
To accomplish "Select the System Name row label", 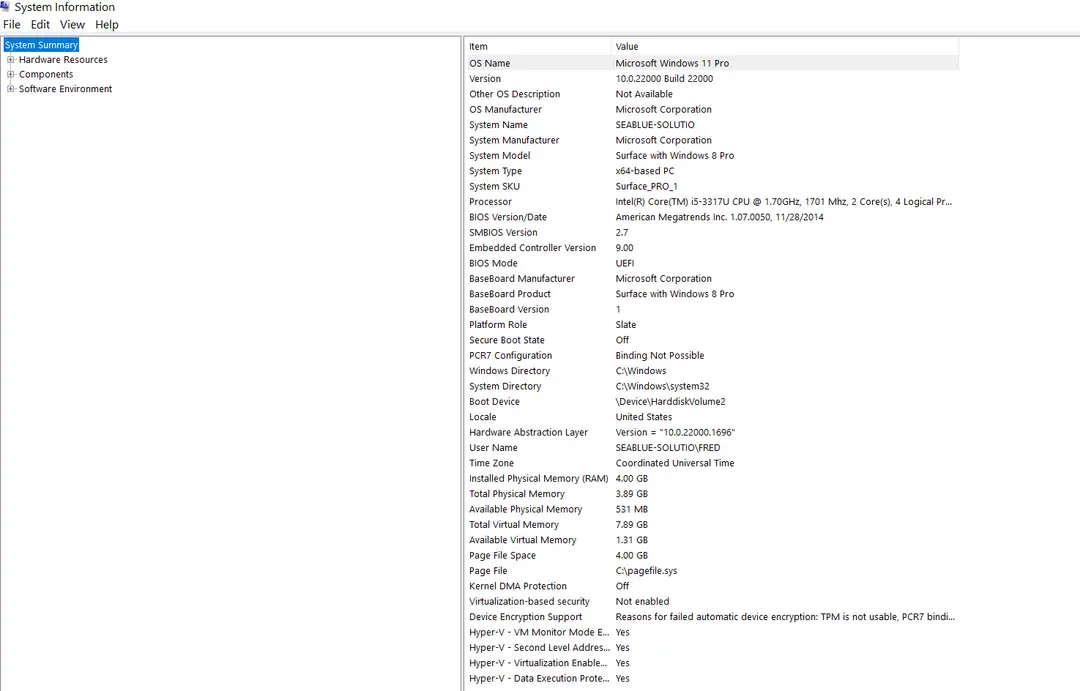I will [x=499, y=125].
